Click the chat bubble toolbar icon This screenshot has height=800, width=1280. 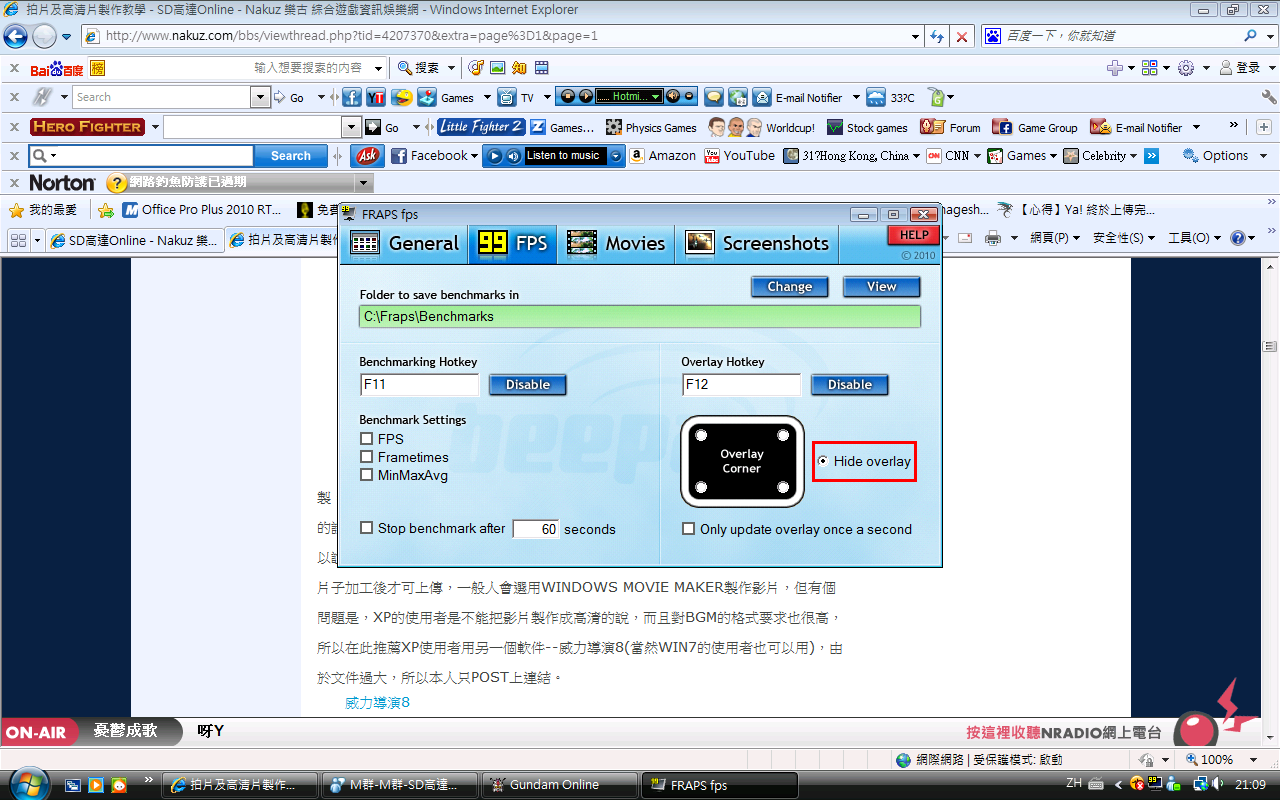(713, 97)
